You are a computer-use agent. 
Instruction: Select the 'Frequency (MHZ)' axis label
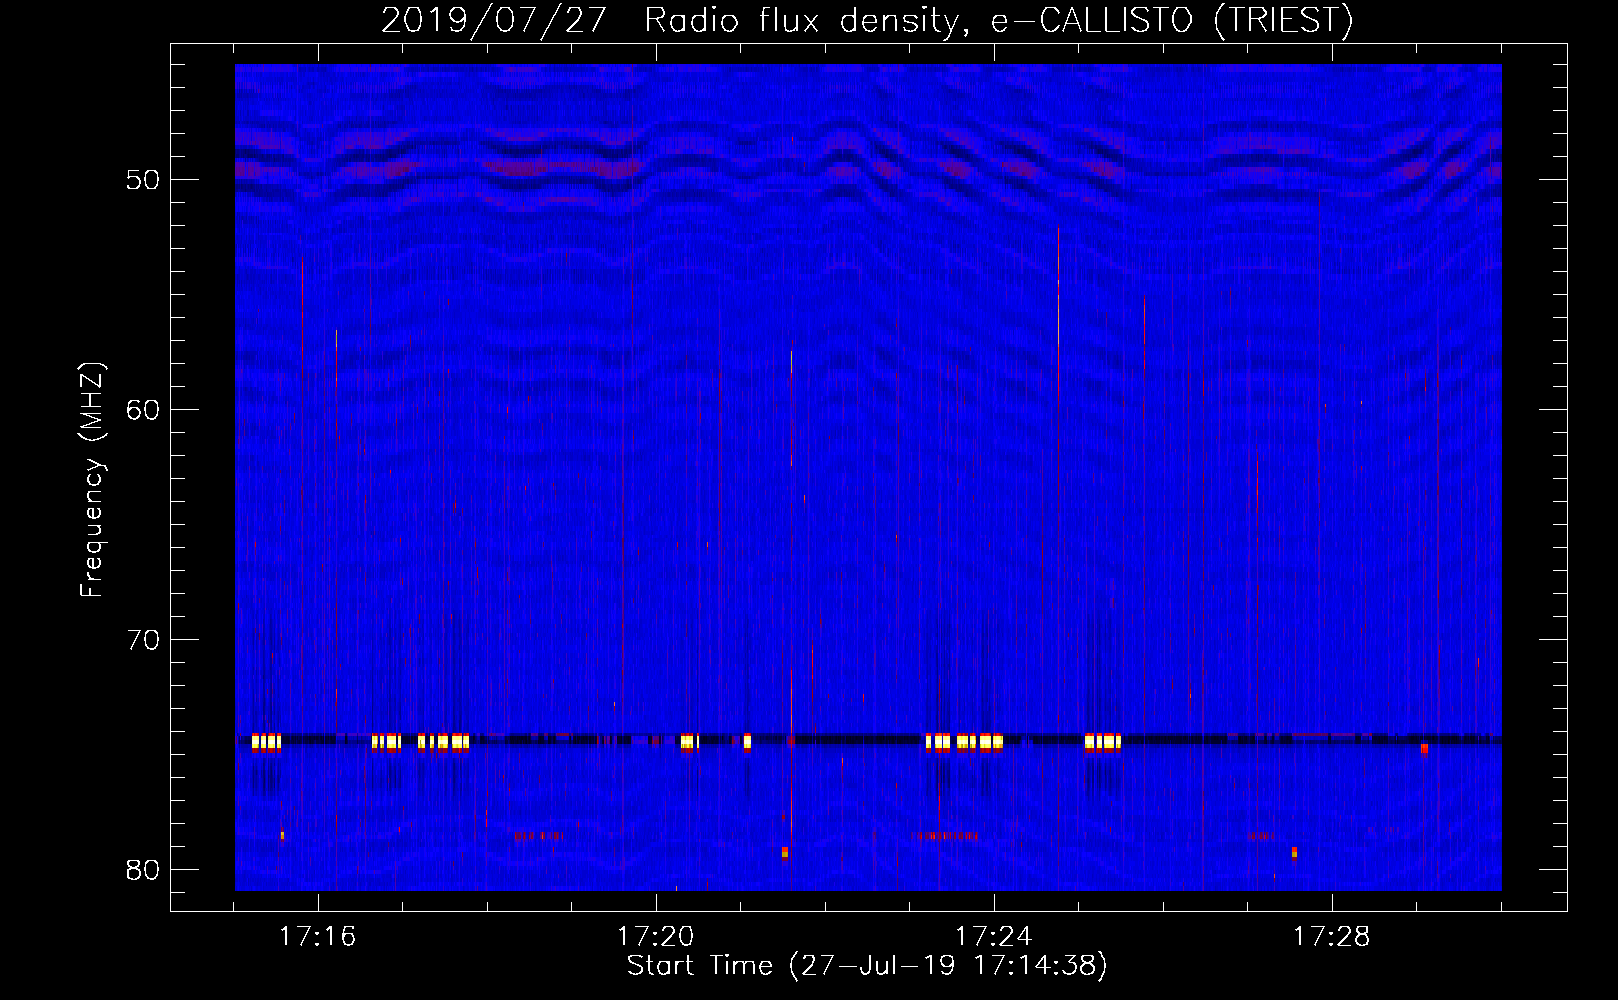pos(92,480)
